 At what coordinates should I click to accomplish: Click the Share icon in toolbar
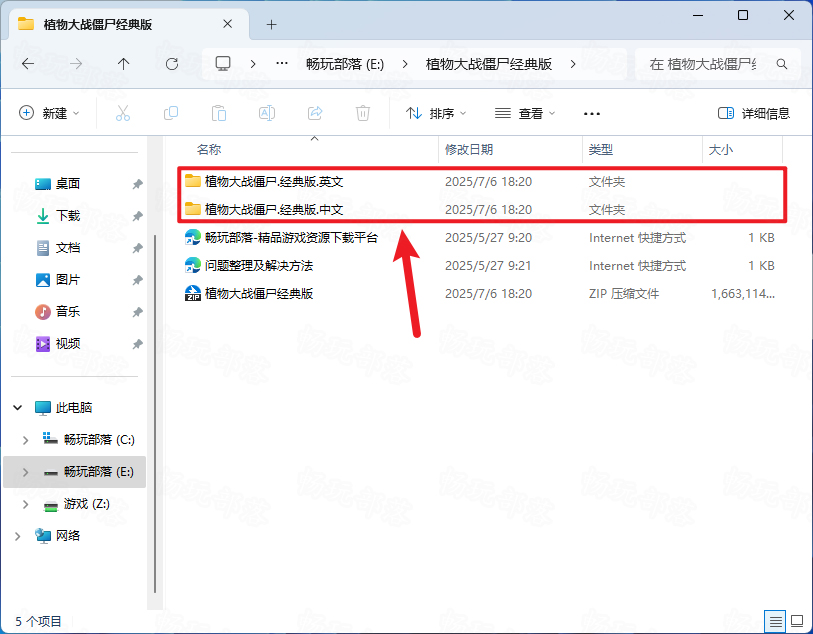click(315, 113)
